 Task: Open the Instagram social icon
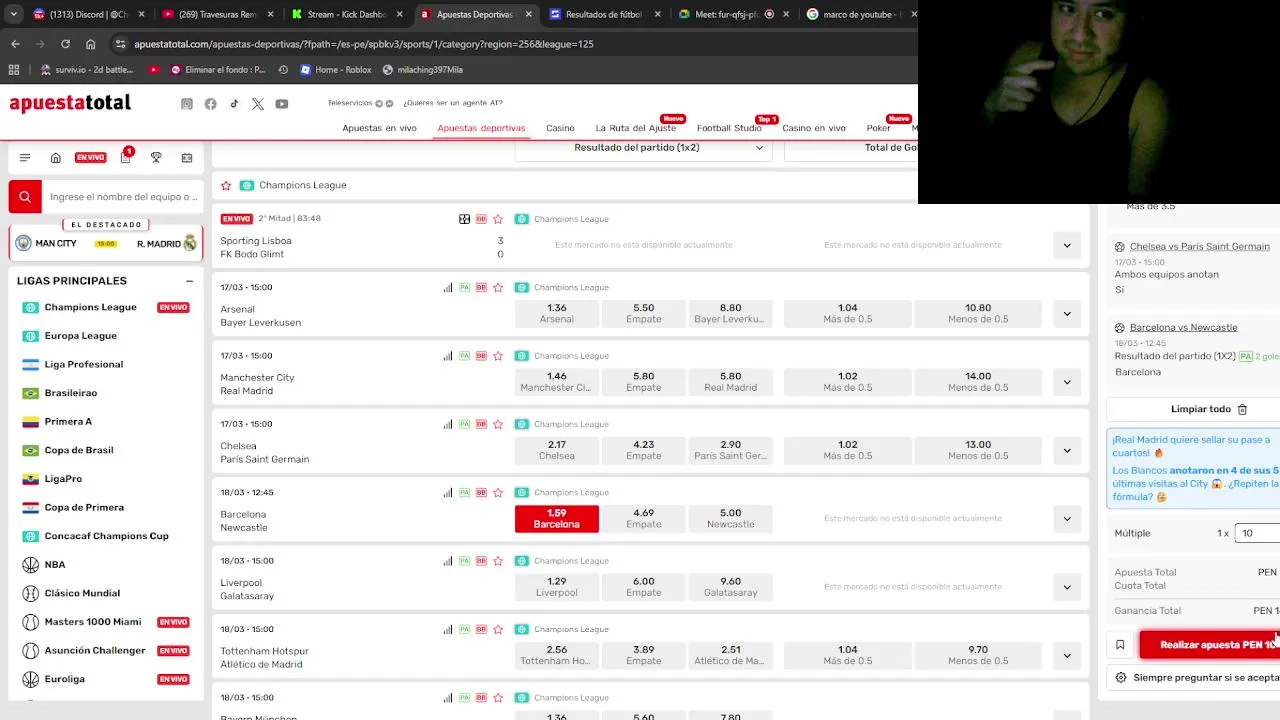coord(187,104)
